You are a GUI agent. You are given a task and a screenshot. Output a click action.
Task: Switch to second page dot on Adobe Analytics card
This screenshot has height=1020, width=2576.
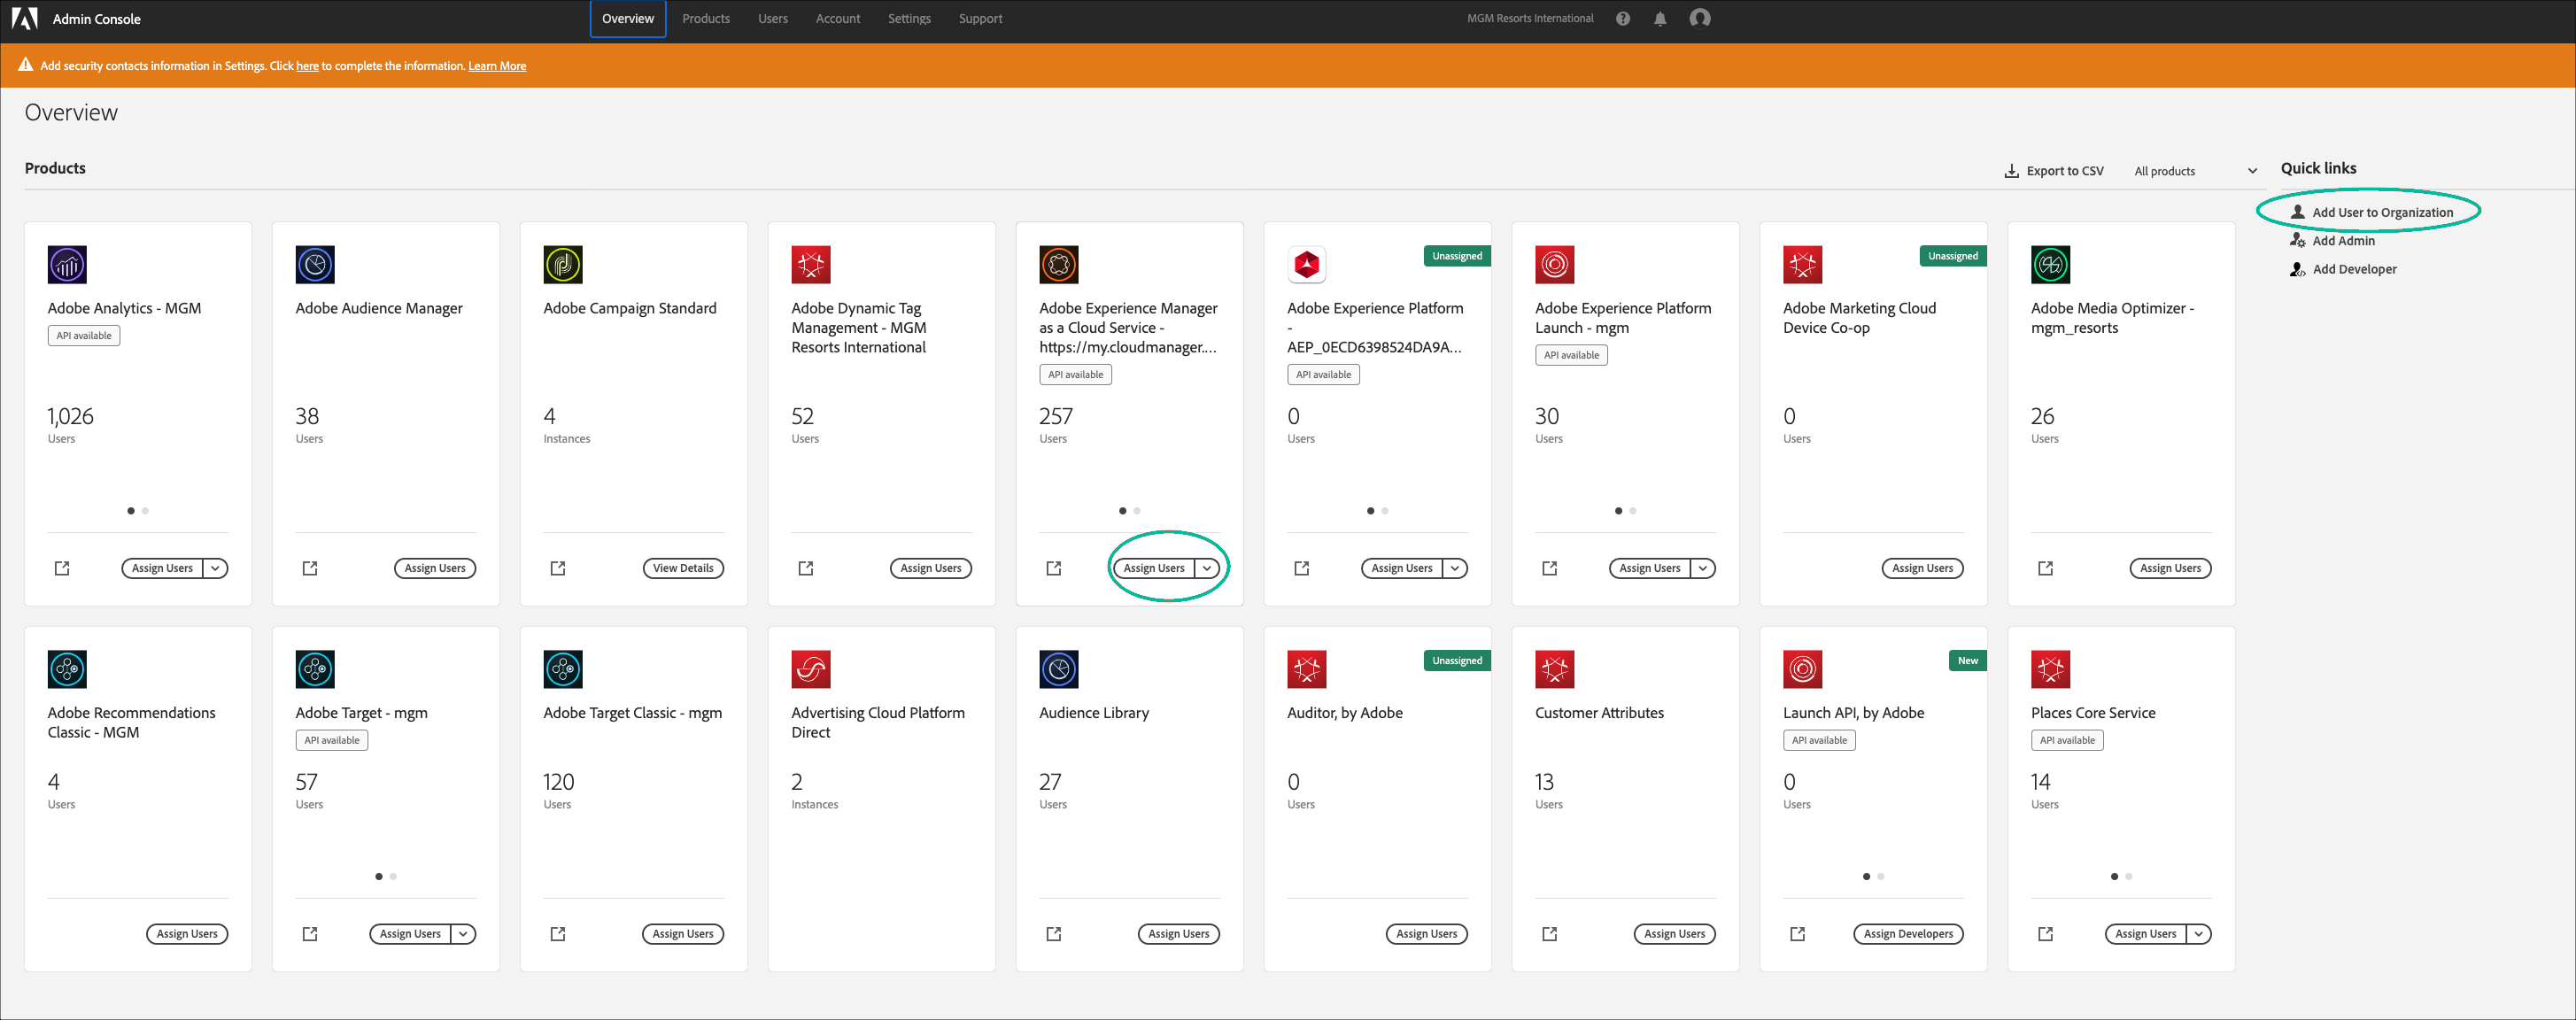[x=146, y=511]
